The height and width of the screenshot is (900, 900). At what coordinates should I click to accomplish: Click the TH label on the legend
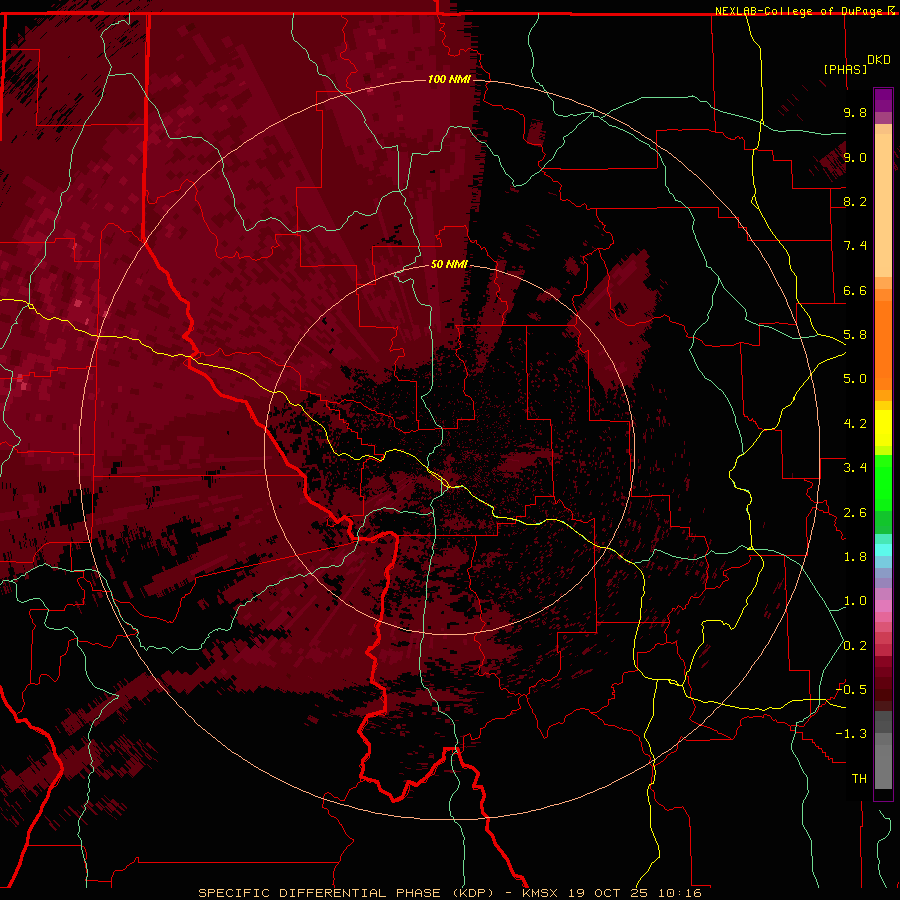pos(859,779)
